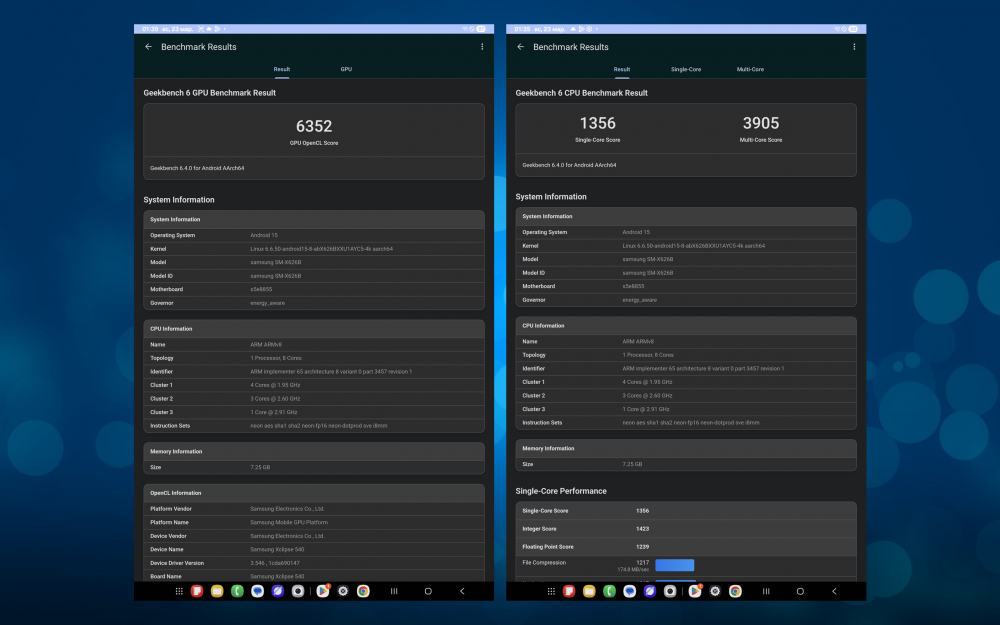Launch Camera app from the right taskbar
The image size is (1000, 625).
point(669,591)
